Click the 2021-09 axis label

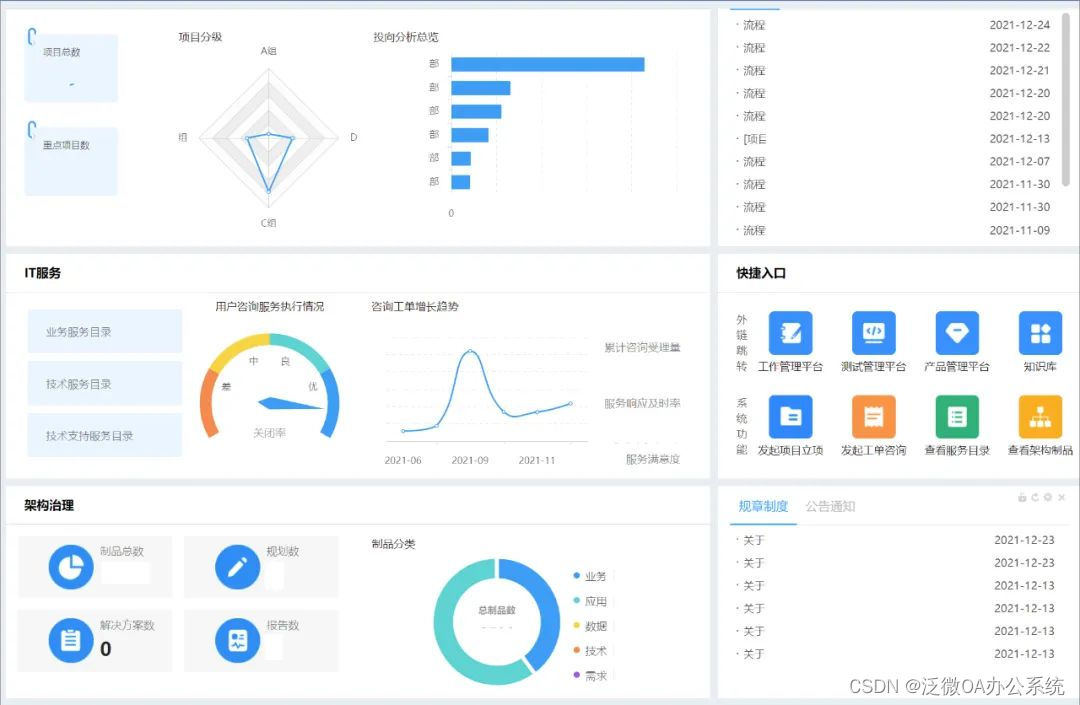470,460
